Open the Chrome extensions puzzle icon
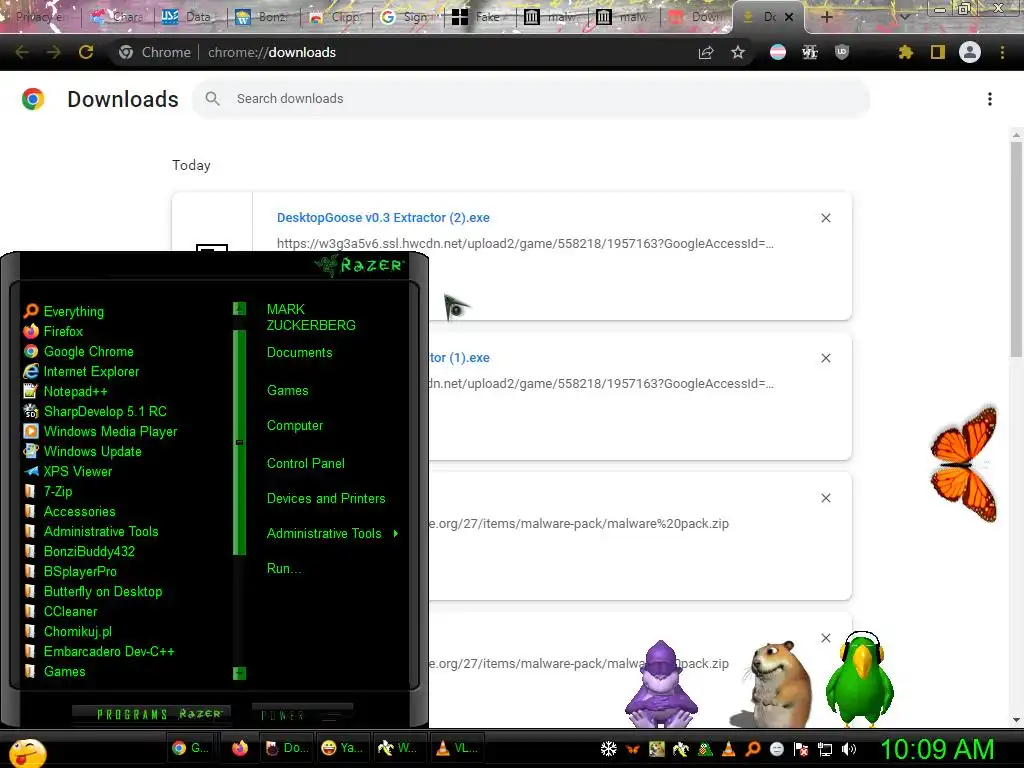This screenshot has width=1024, height=768. tap(906, 52)
